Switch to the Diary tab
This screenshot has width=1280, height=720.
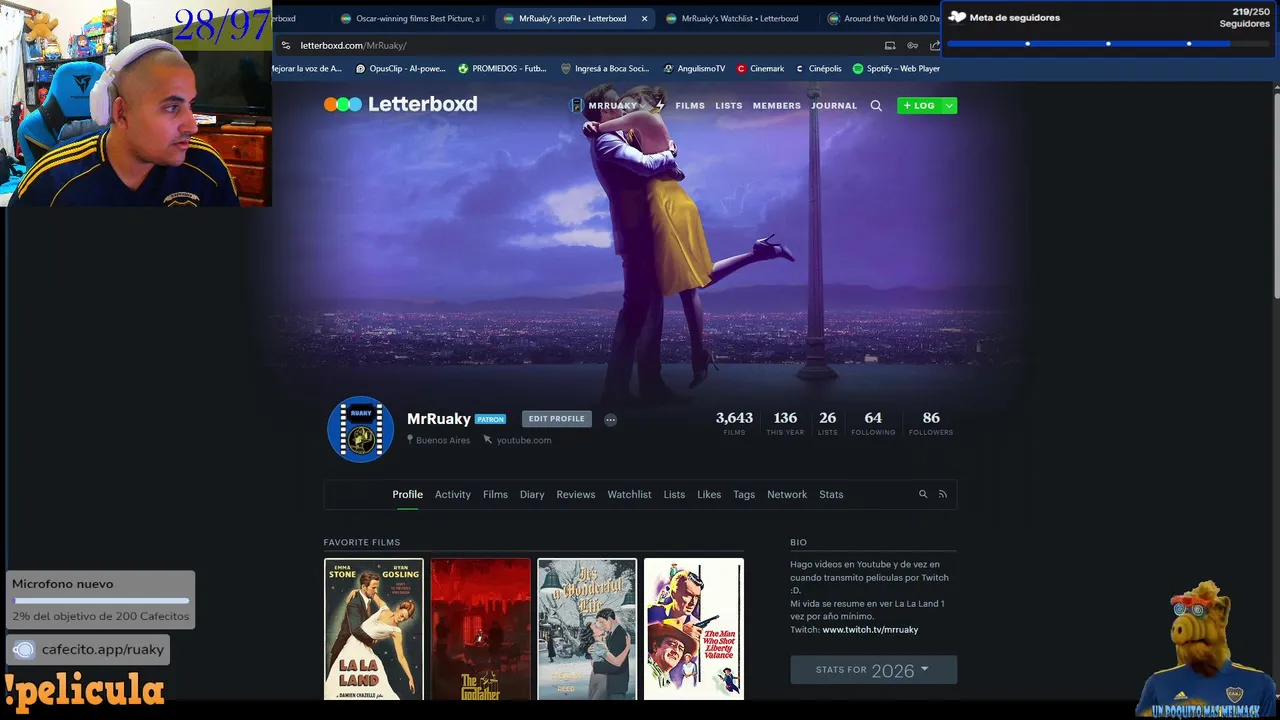pos(532,494)
